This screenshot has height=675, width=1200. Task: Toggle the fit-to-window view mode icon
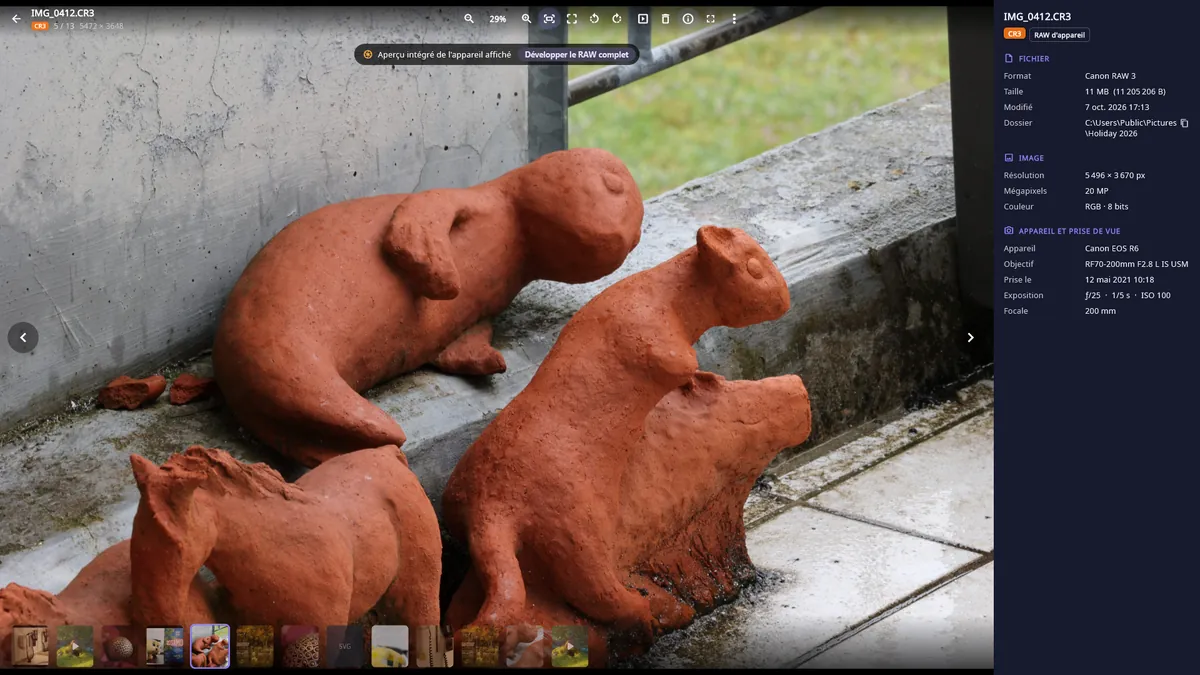click(549, 19)
